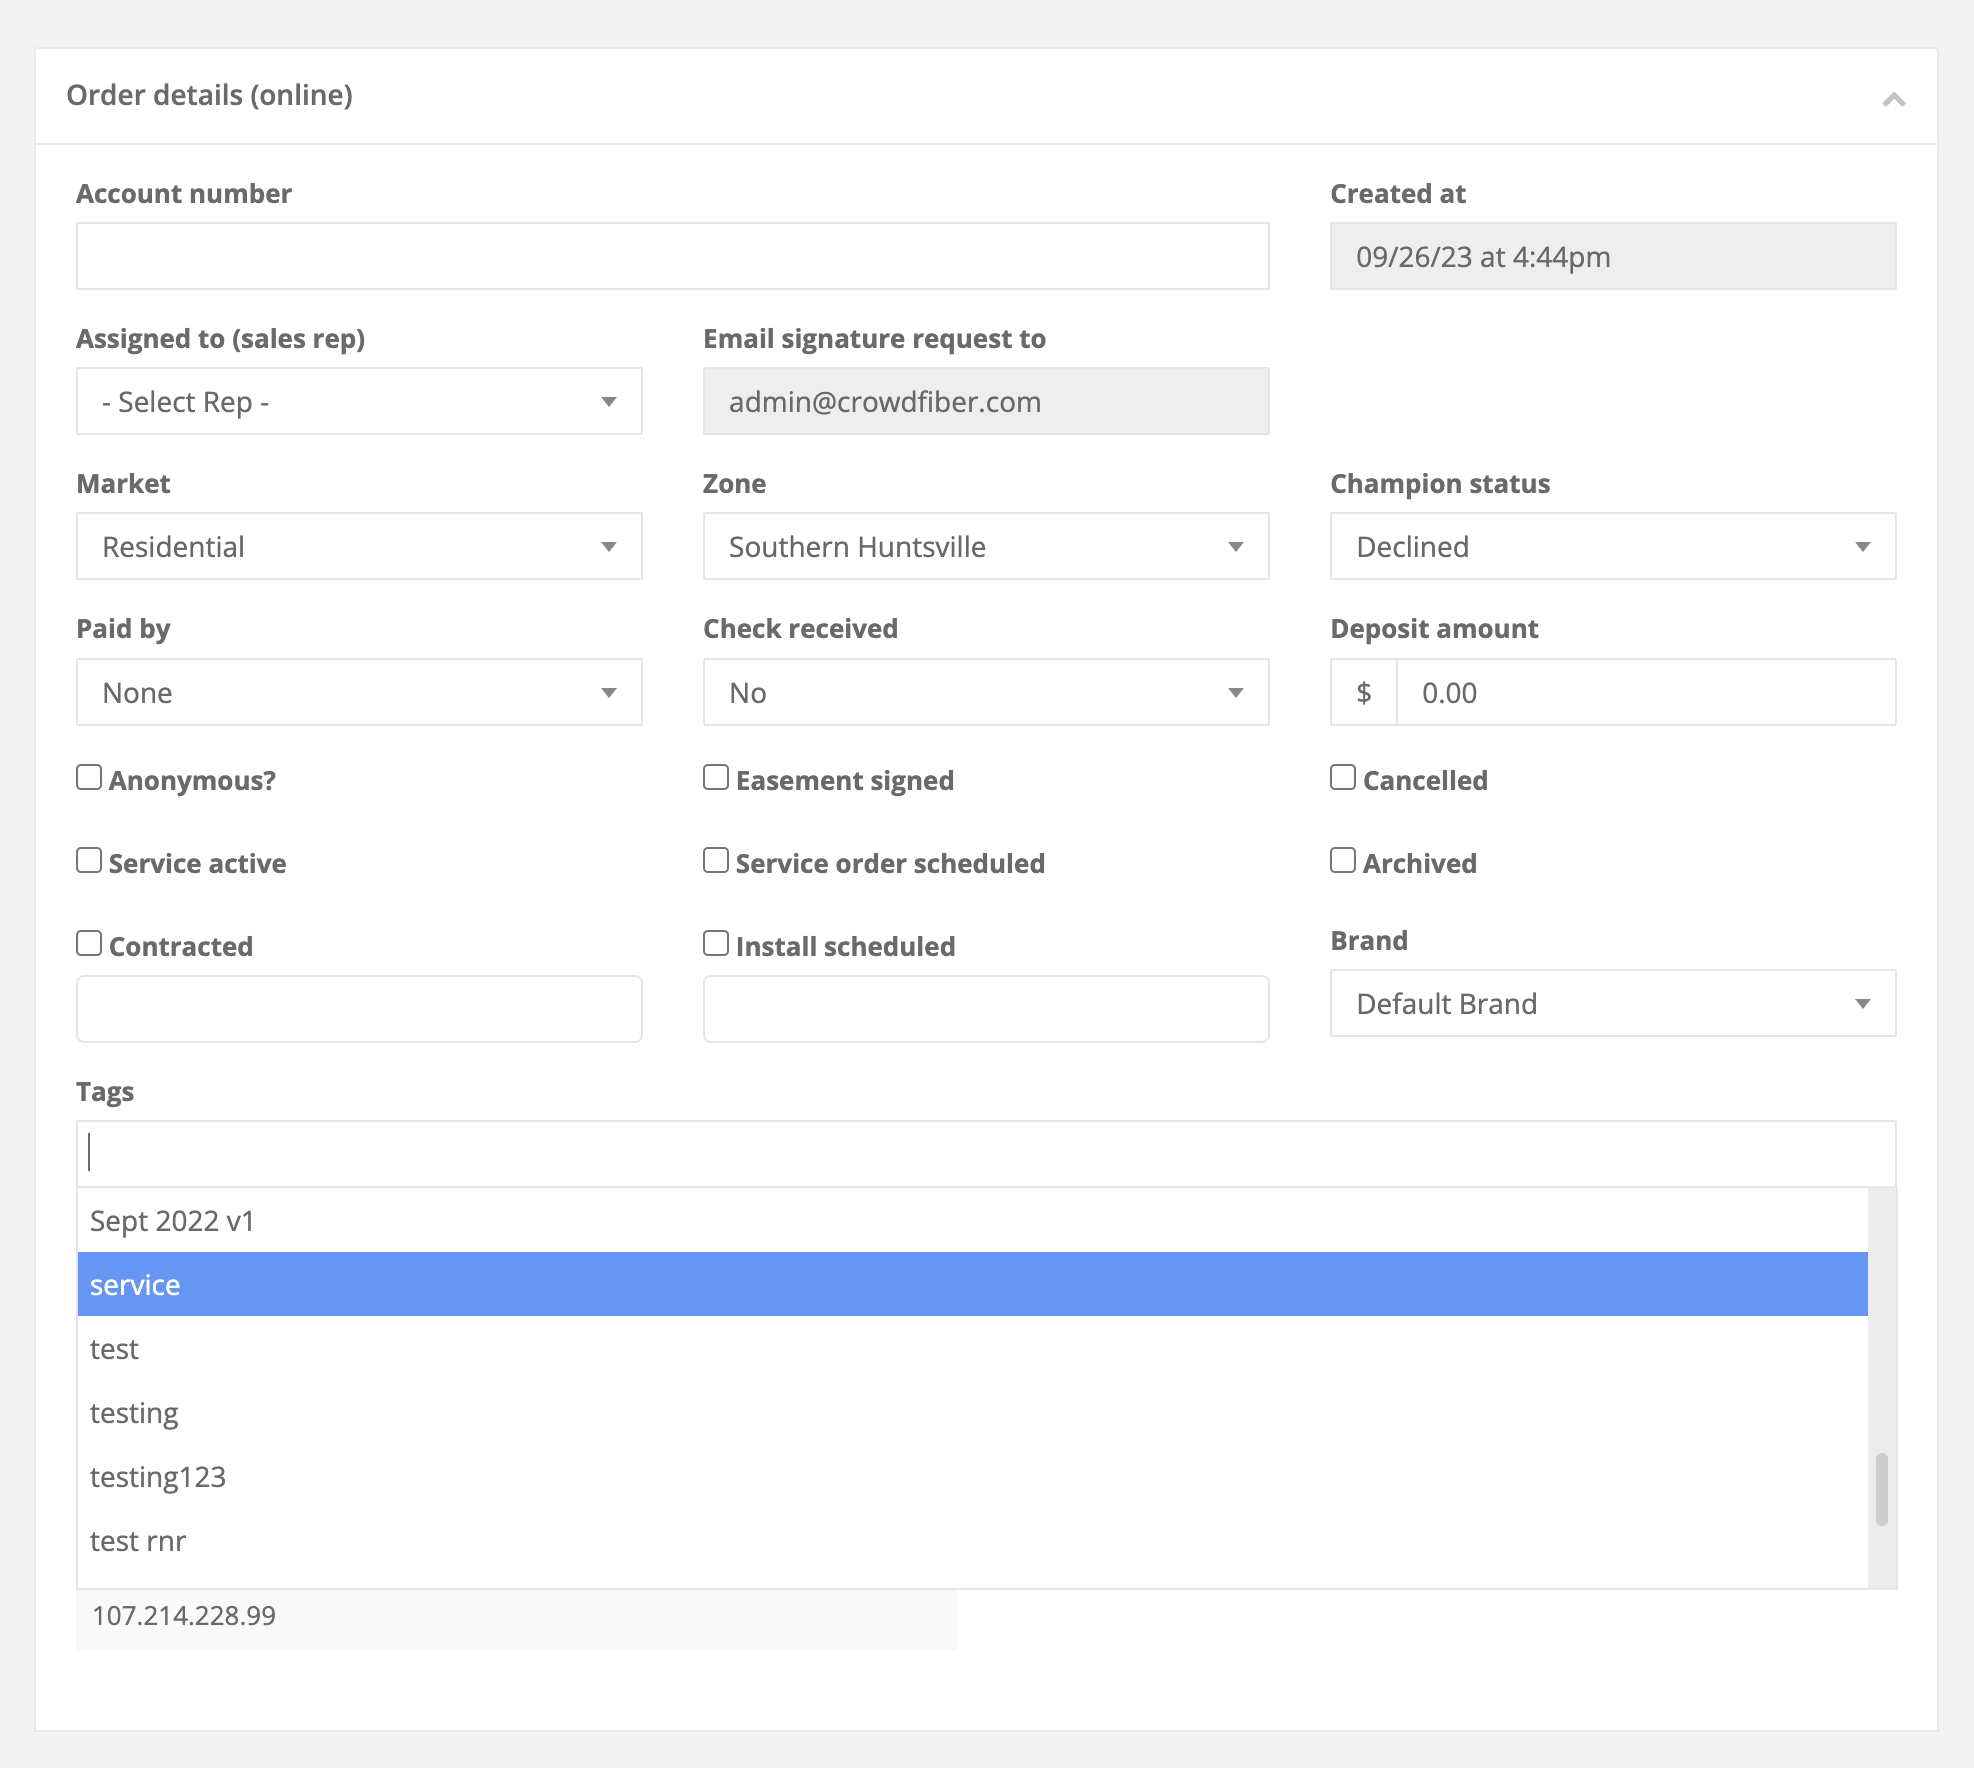
Task: Enable the Anonymous checkbox
Action: click(89, 776)
